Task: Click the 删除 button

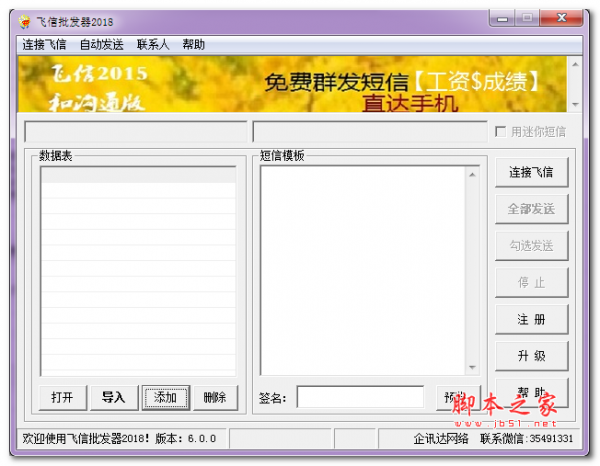Action: click(215, 398)
